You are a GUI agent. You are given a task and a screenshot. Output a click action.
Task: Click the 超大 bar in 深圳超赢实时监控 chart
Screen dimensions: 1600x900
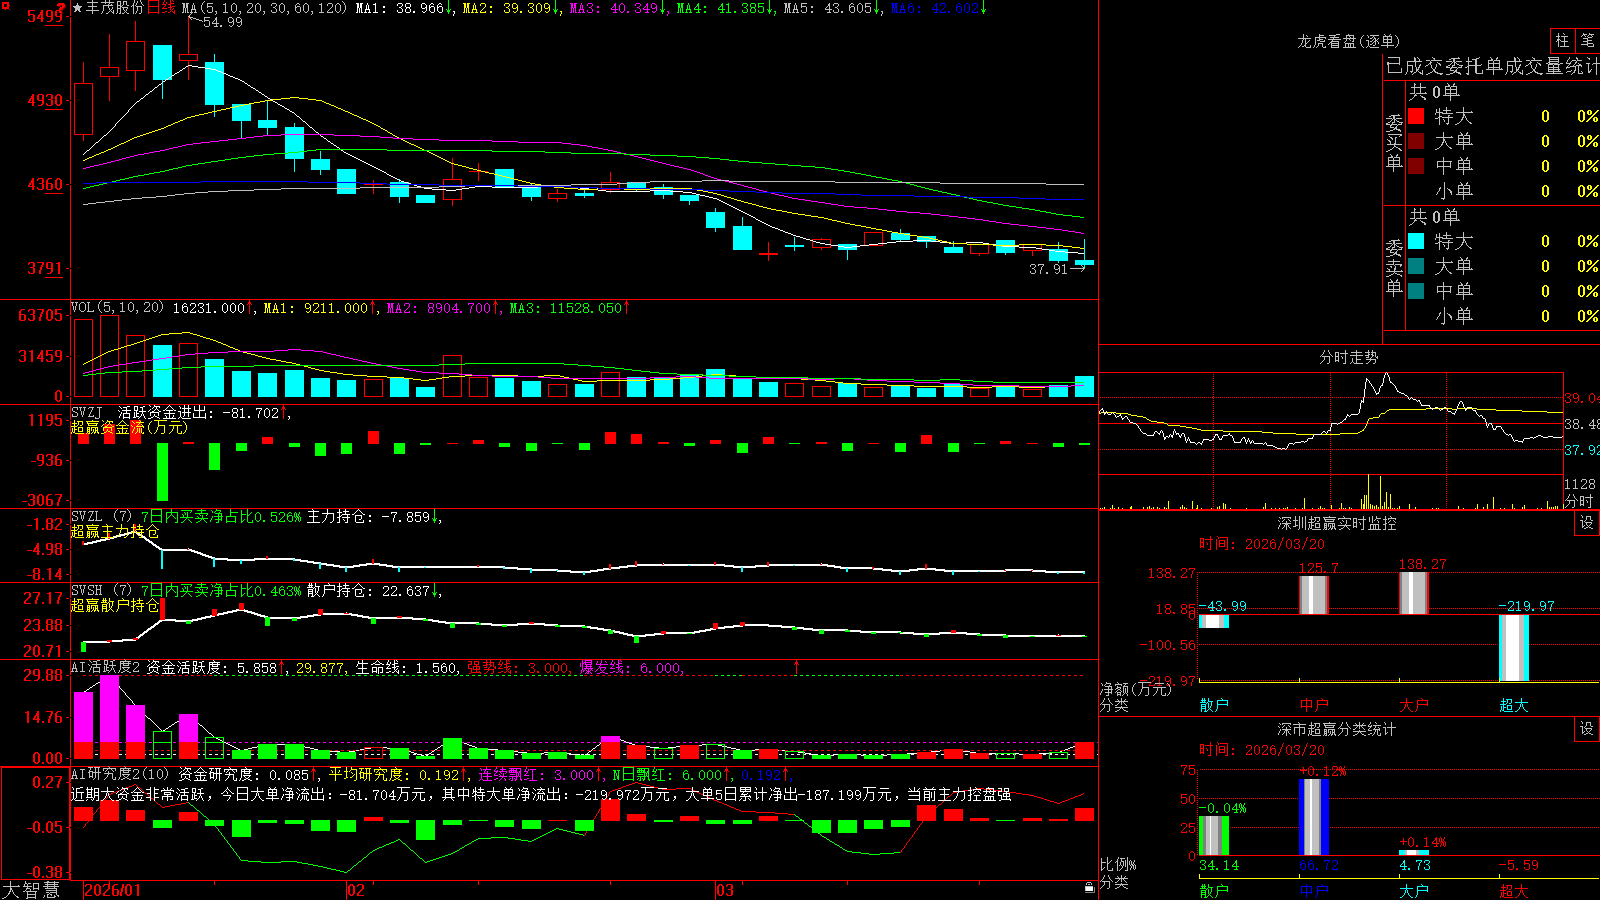coord(1514,648)
